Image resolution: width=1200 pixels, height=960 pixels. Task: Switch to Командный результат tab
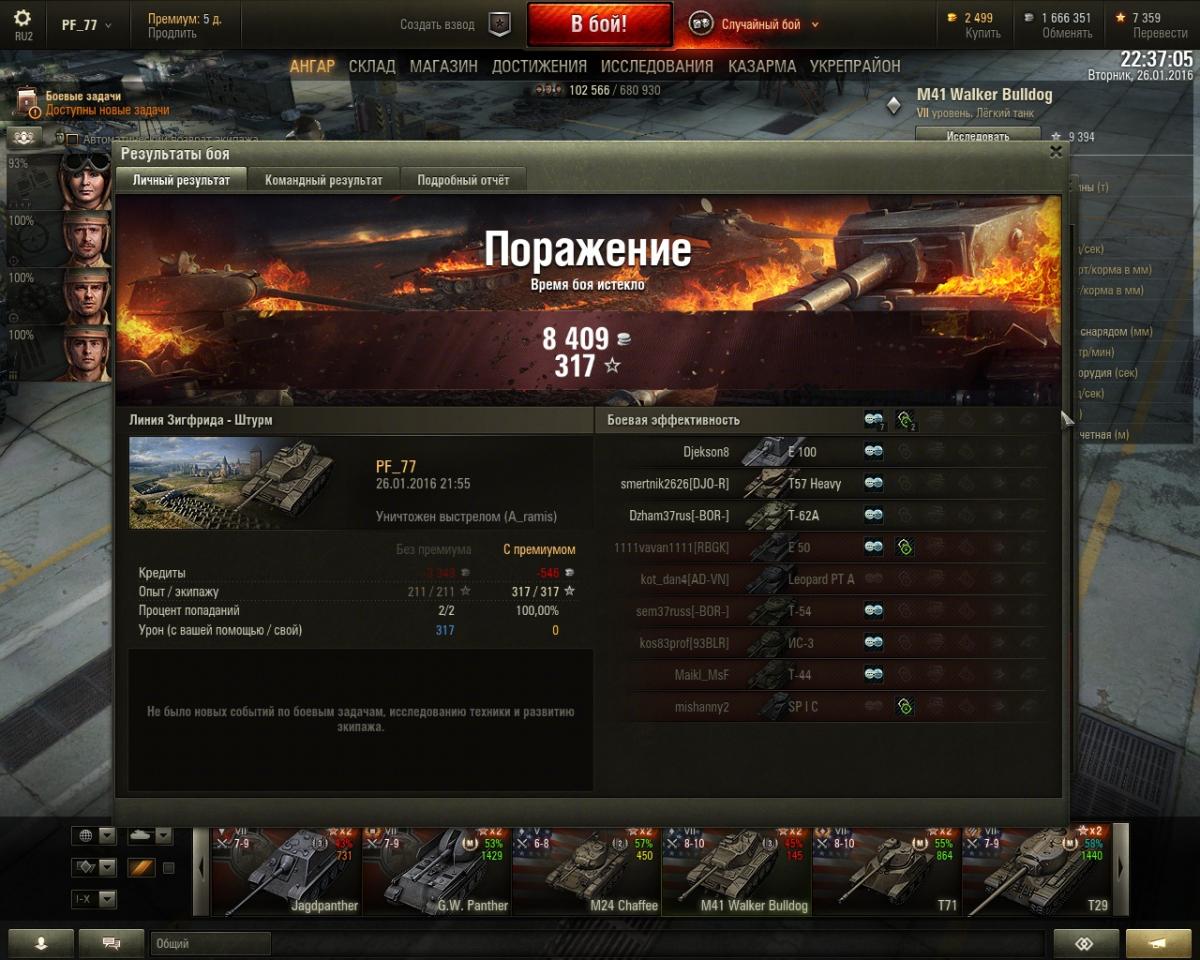pos(323,180)
